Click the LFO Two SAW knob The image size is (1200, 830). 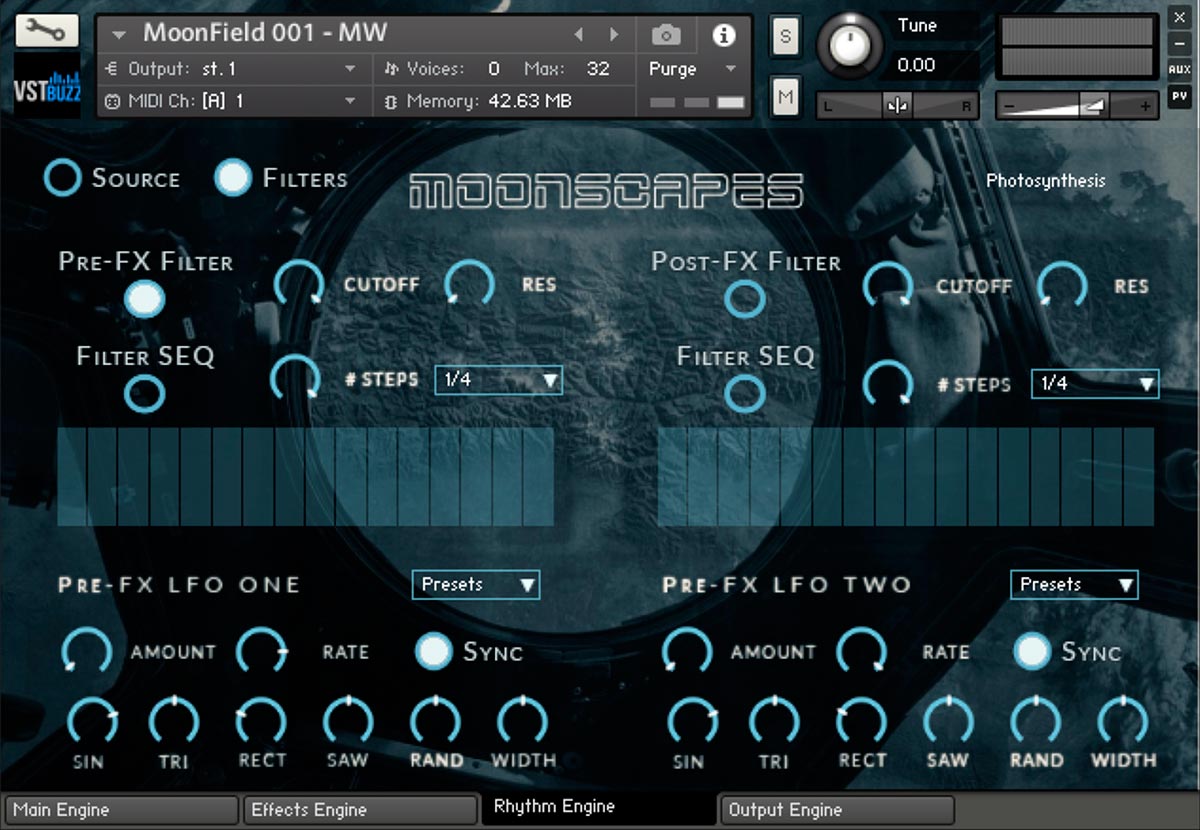pos(948,722)
